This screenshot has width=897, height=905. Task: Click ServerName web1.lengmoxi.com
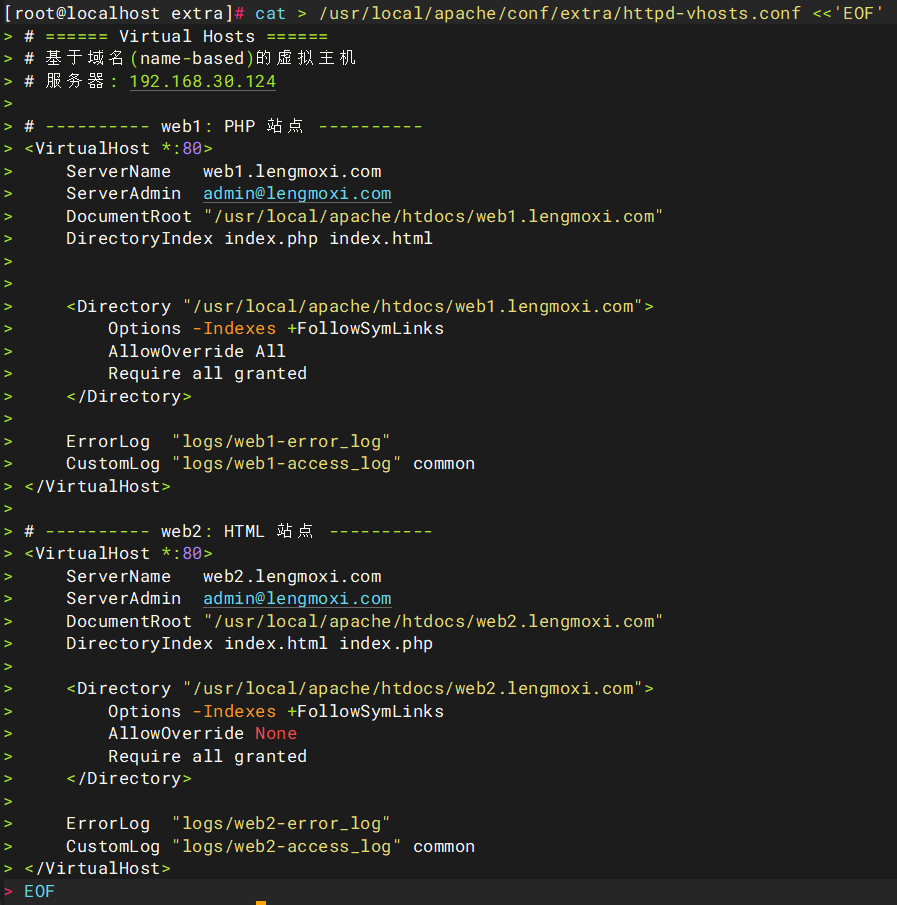point(223,171)
